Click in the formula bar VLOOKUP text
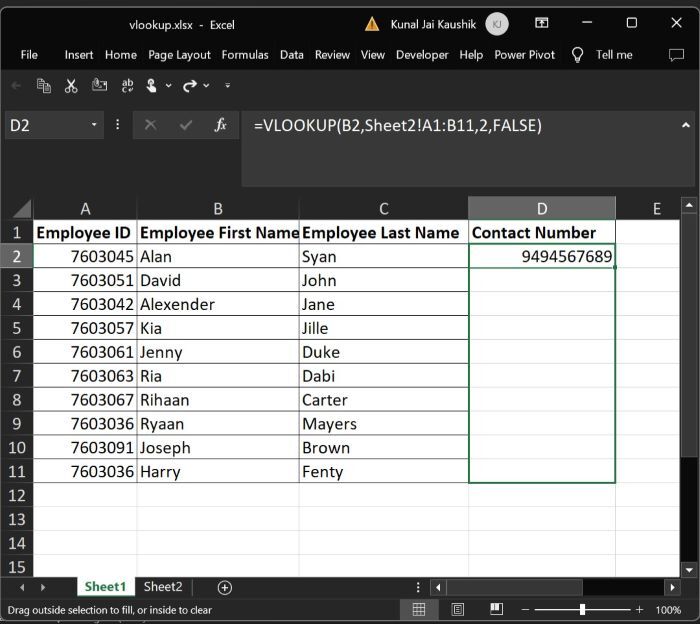700x624 pixels. [397, 125]
